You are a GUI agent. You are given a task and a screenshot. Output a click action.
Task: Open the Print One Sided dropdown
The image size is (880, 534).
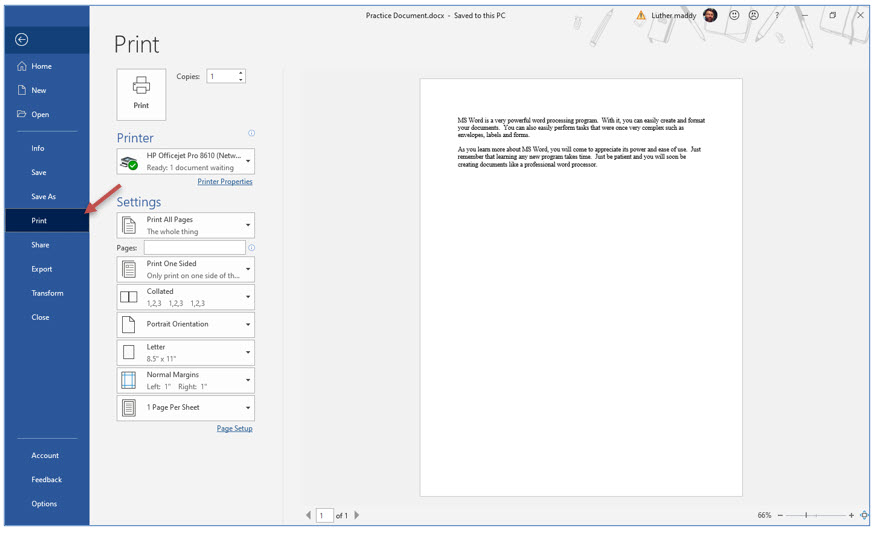[186, 271]
